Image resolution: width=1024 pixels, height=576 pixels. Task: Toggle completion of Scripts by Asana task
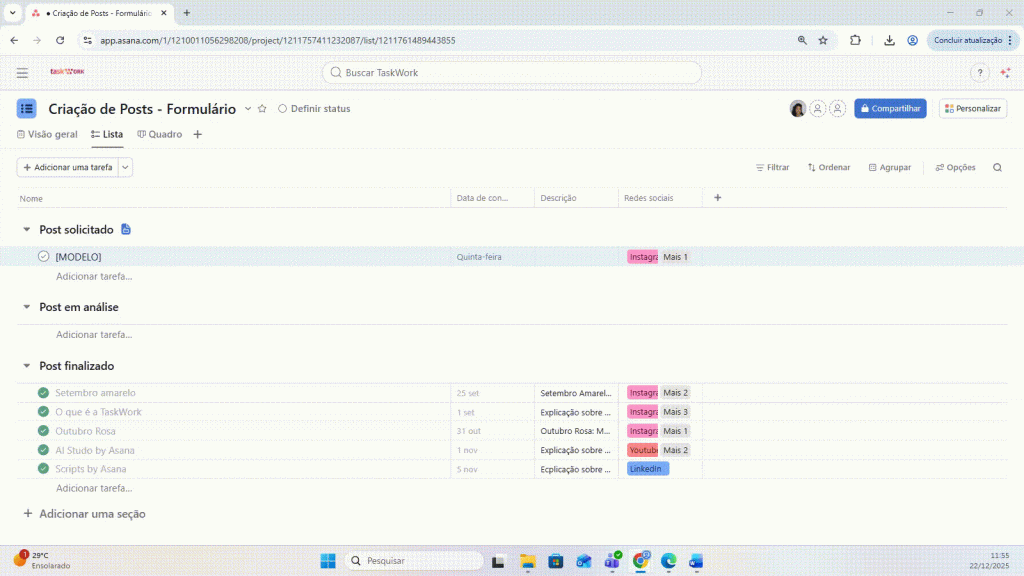[43, 469]
